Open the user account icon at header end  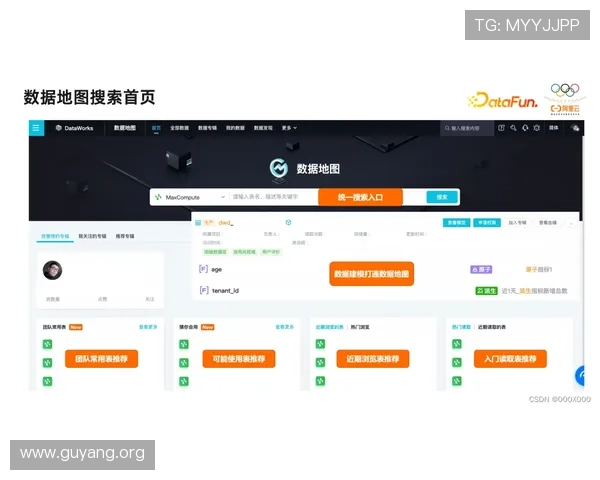575,128
